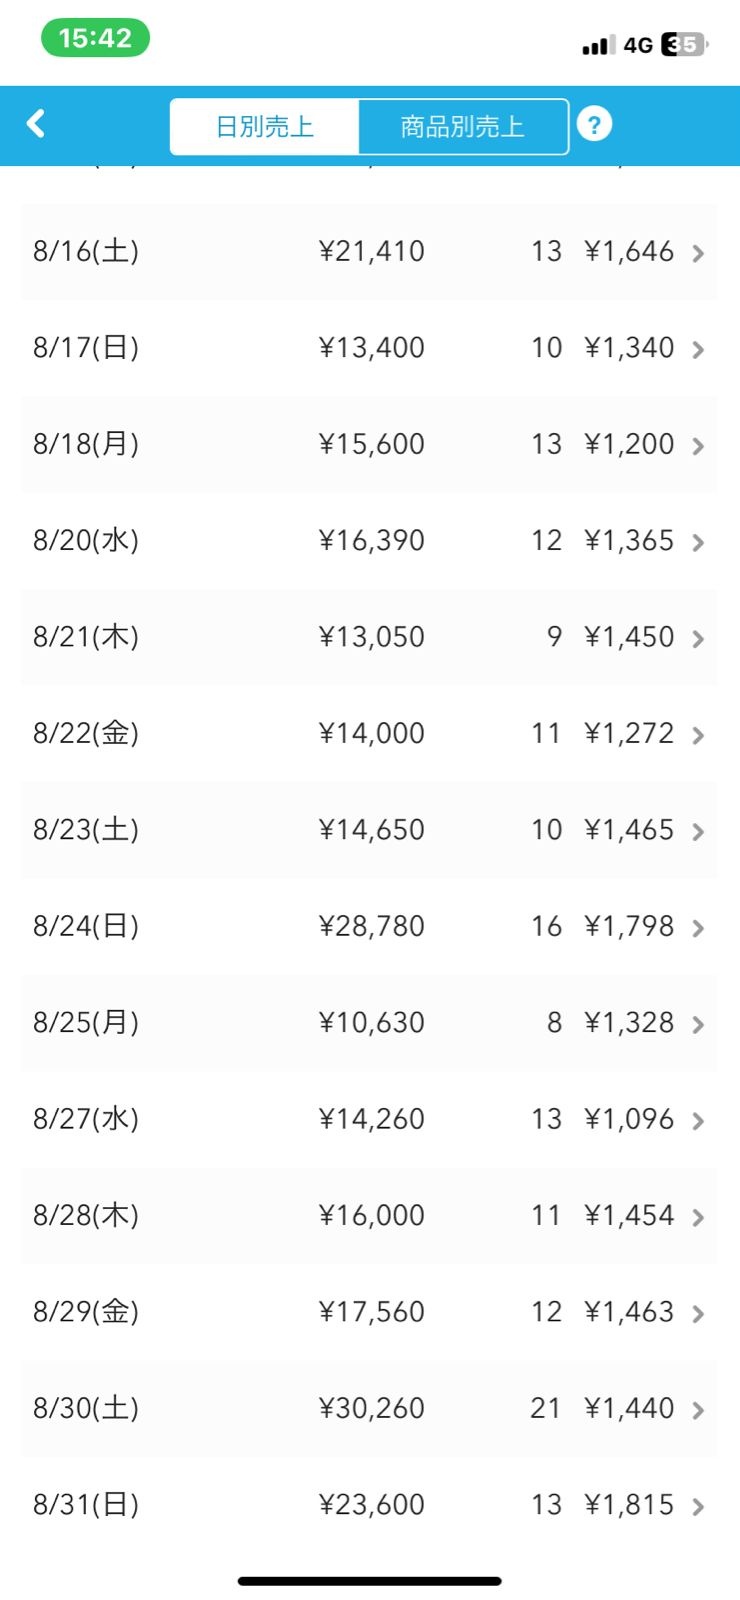Select the 8/21(木) date label
Viewport: 740px width, 1600px height.
click(x=86, y=637)
